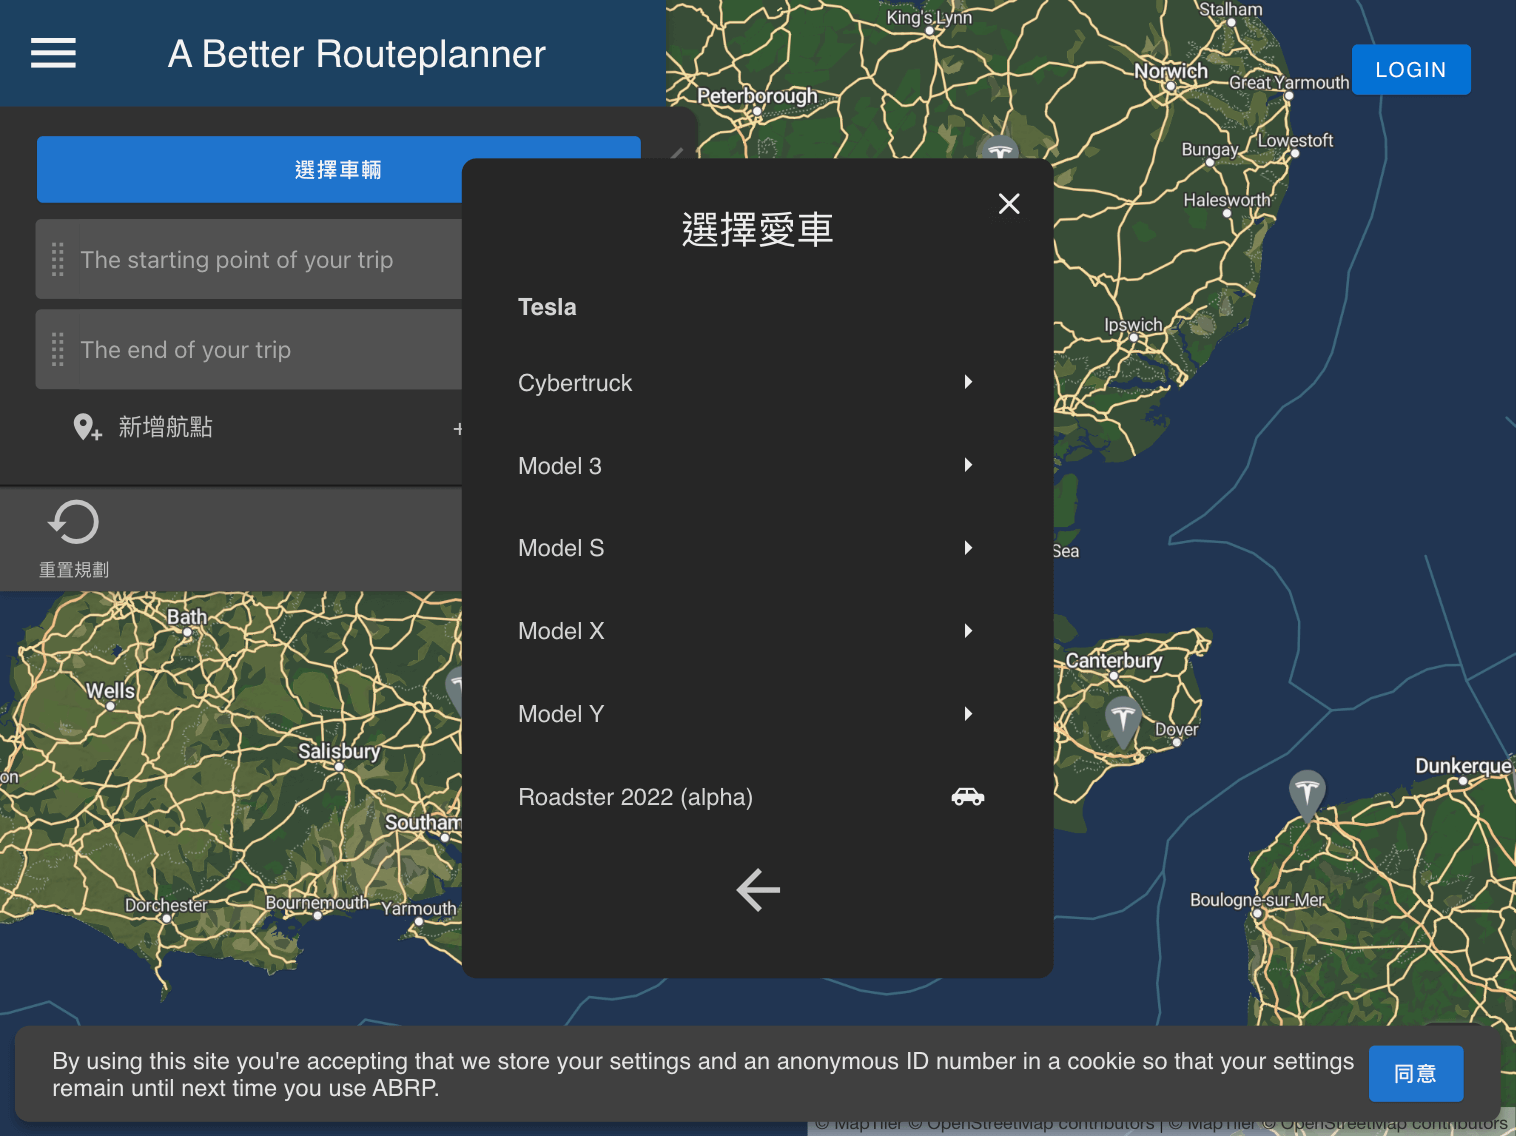Click the add waypoint pin icon
Image resolution: width=1516 pixels, height=1136 pixels.
[x=87, y=428]
